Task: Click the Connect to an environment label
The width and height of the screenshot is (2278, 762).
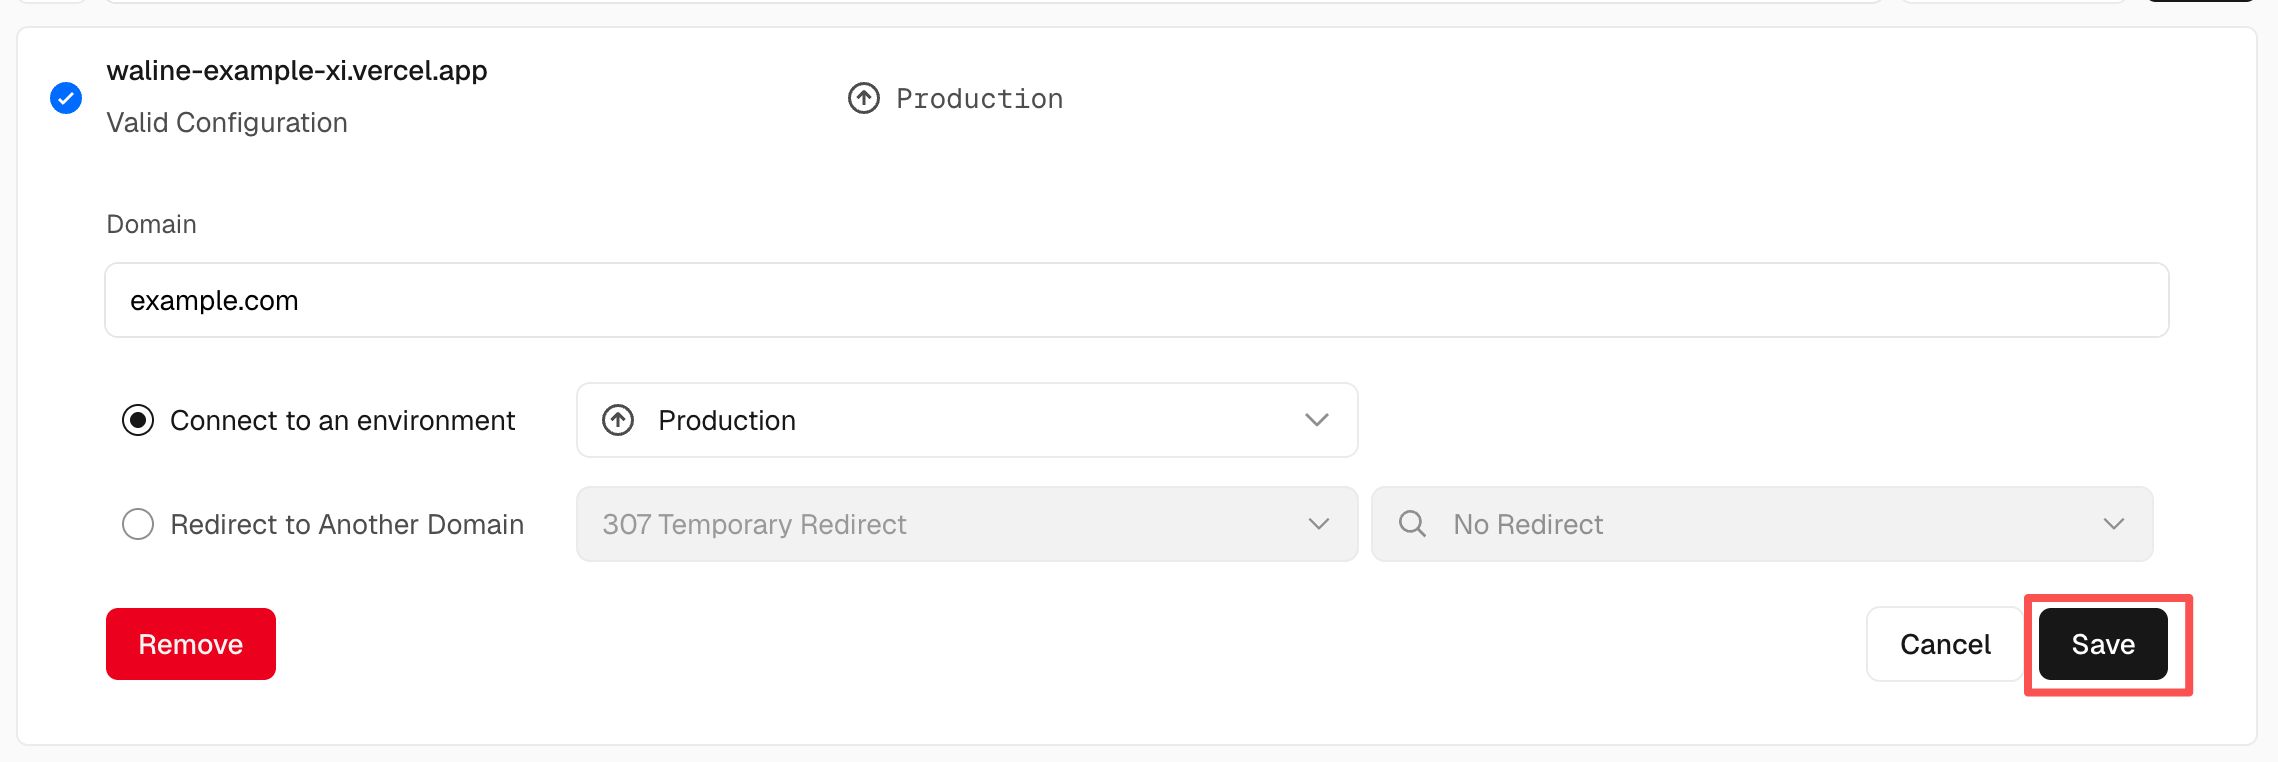Action: point(343,420)
